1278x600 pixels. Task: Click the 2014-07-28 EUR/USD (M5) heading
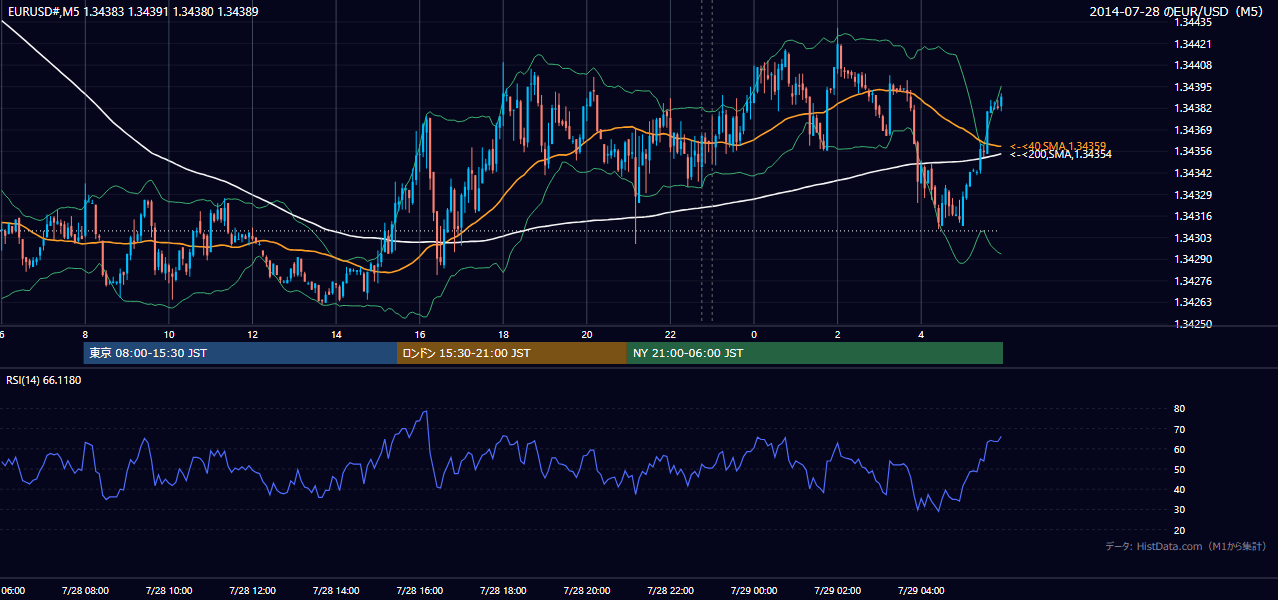pyautogui.click(x=1177, y=12)
